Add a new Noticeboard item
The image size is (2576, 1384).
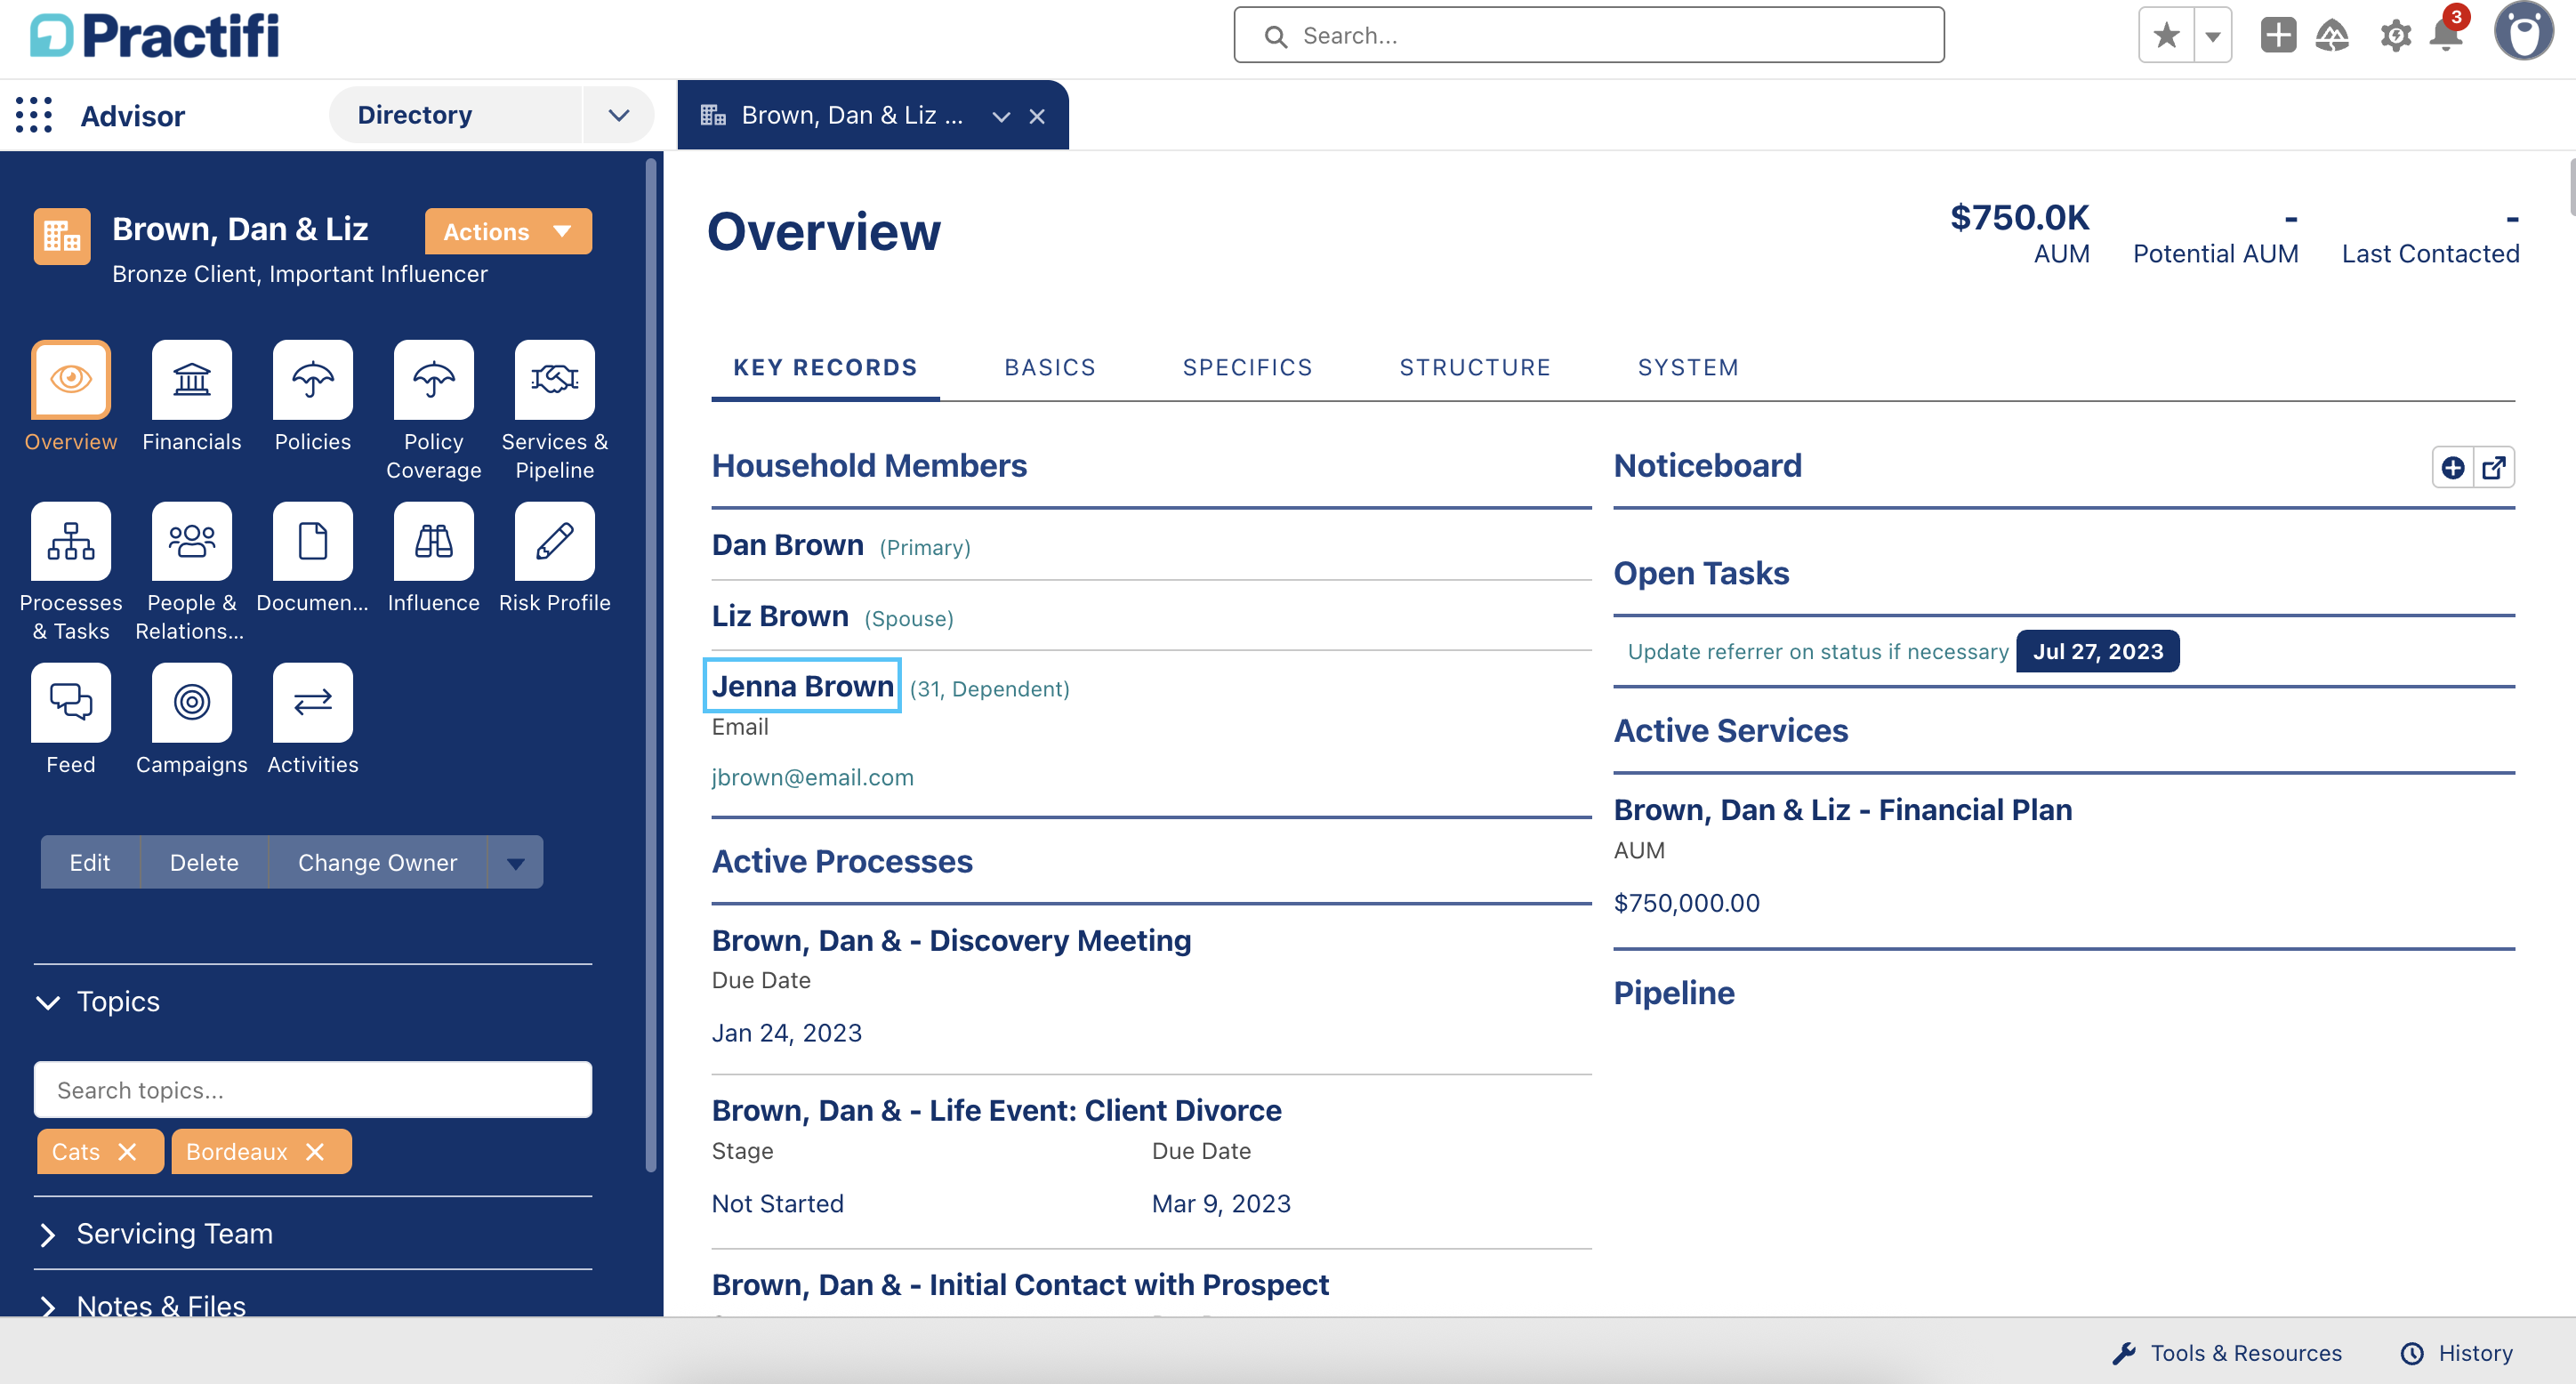(2452, 467)
